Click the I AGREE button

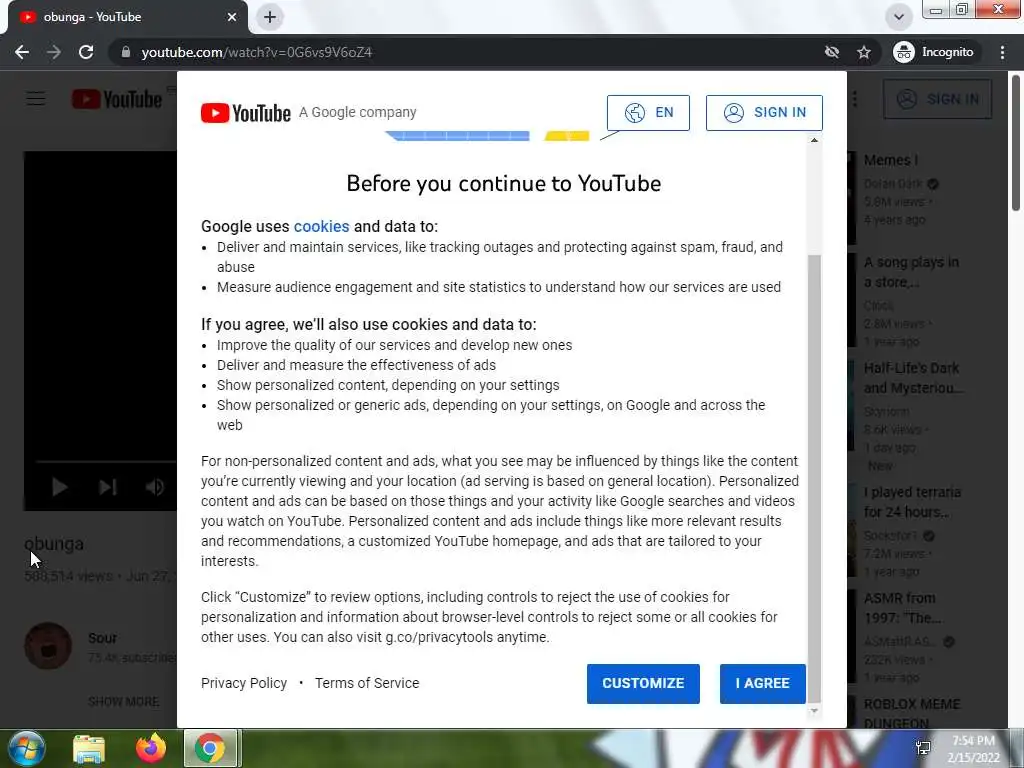(762, 683)
